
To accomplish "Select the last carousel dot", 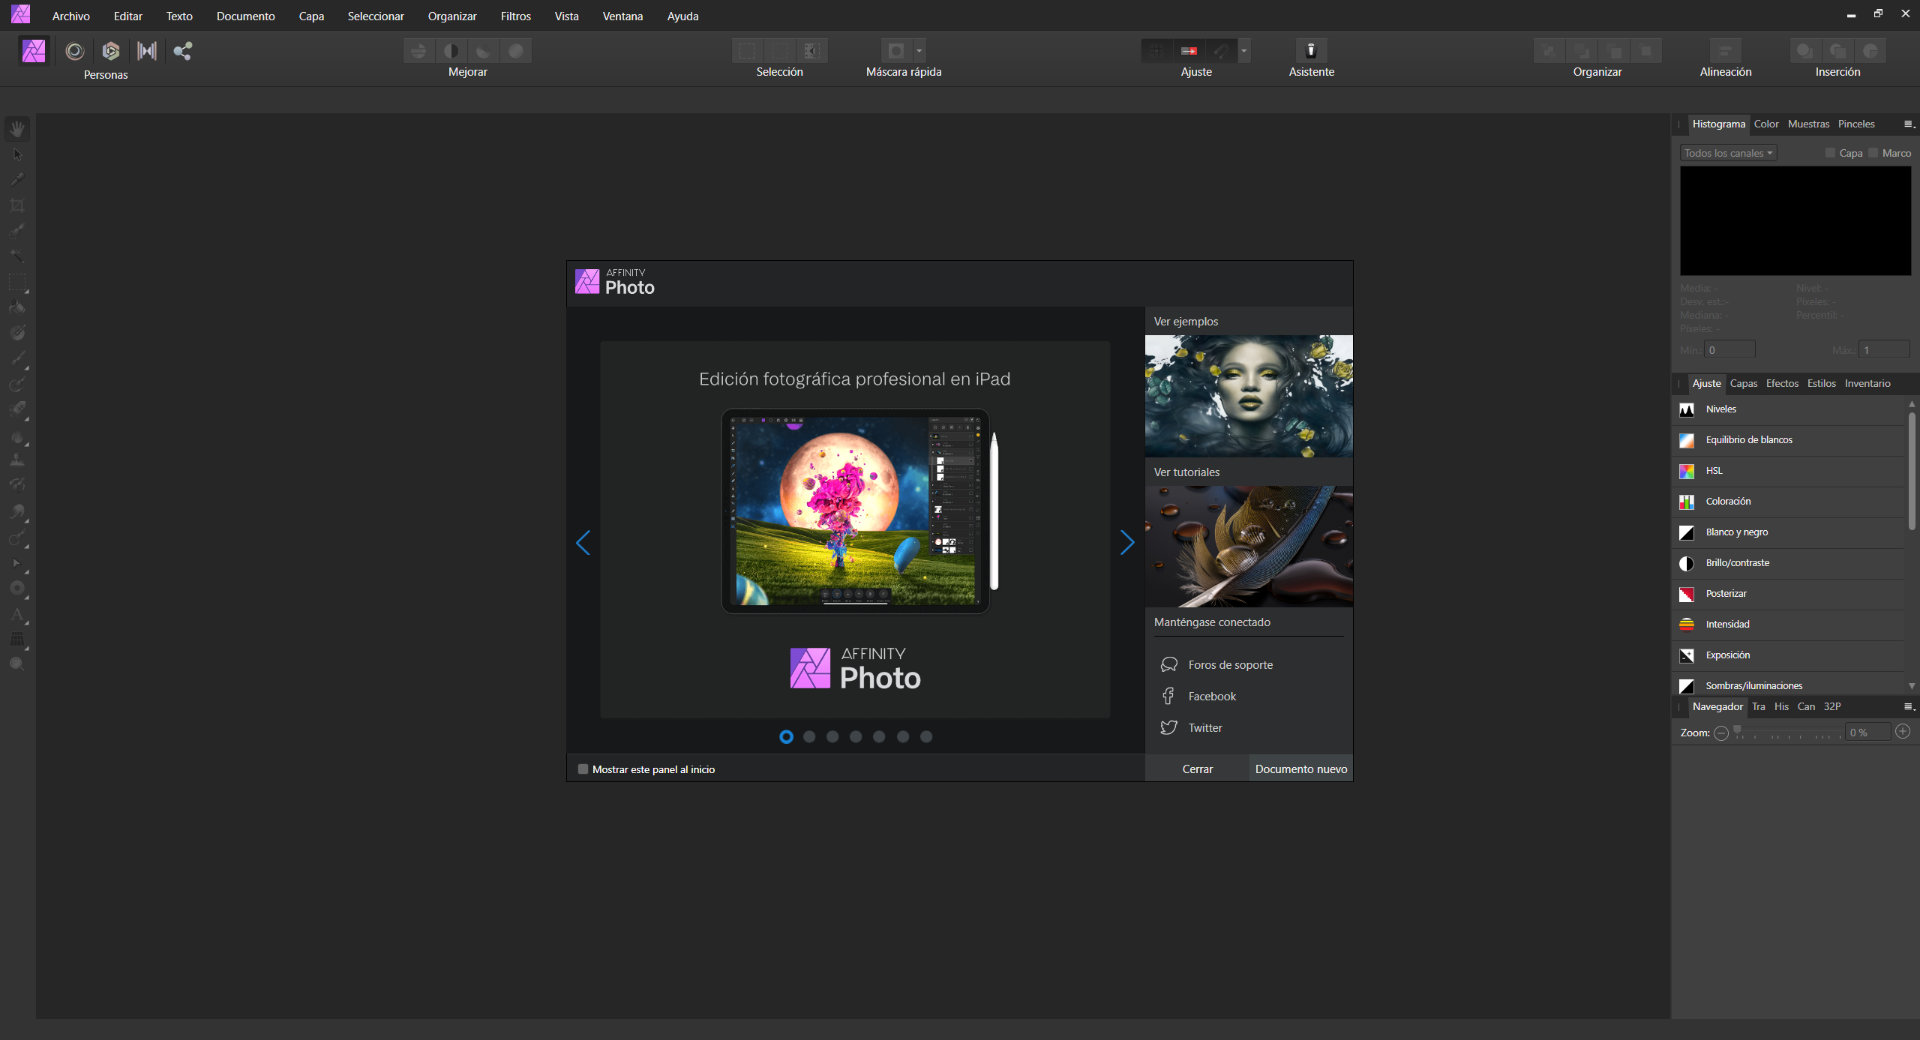I will pyautogui.click(x=926, y=737).
